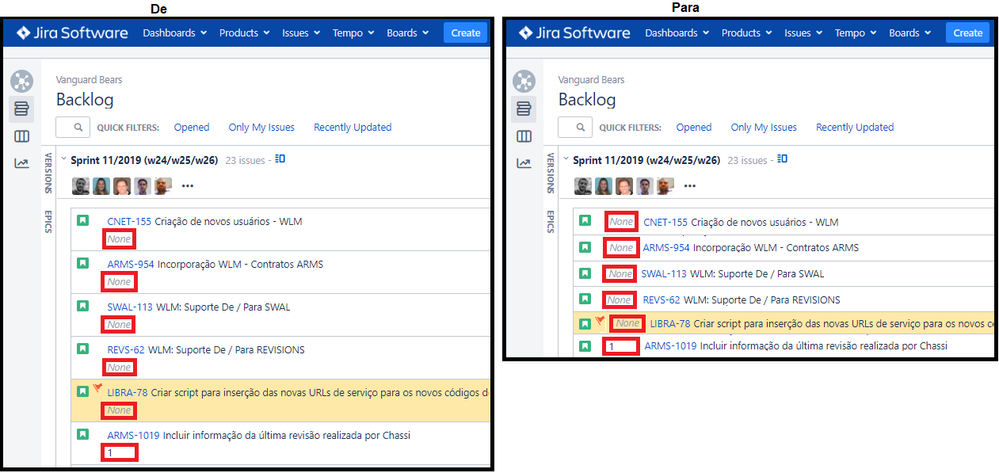Open issue link LIBRA-78 in Para screenshot
The width and height of the screenshot is (999, 473).
(x=670, y=324)
